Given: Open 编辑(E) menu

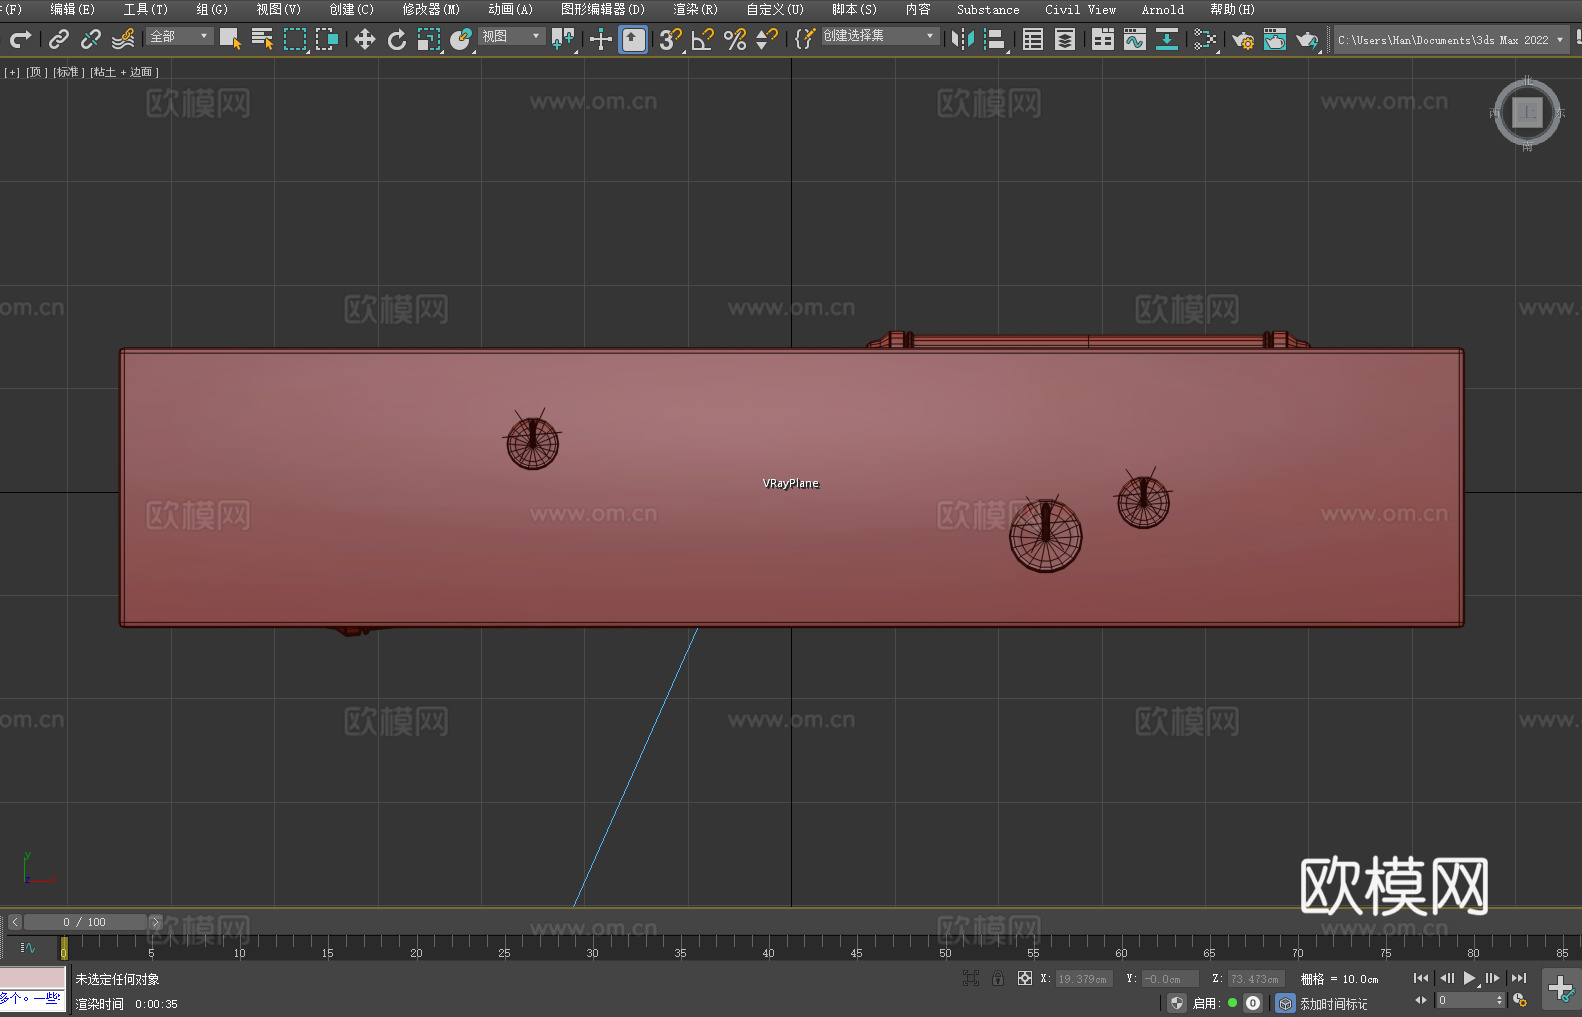Looking at the screenshot, I should tap(72, 9).
